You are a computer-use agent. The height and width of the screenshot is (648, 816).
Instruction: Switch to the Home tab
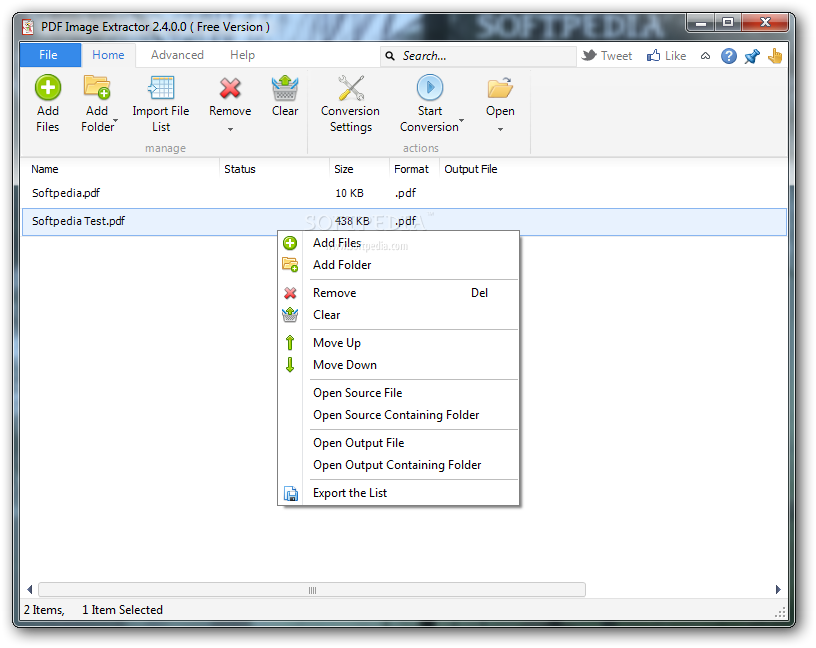coord(108,55)
